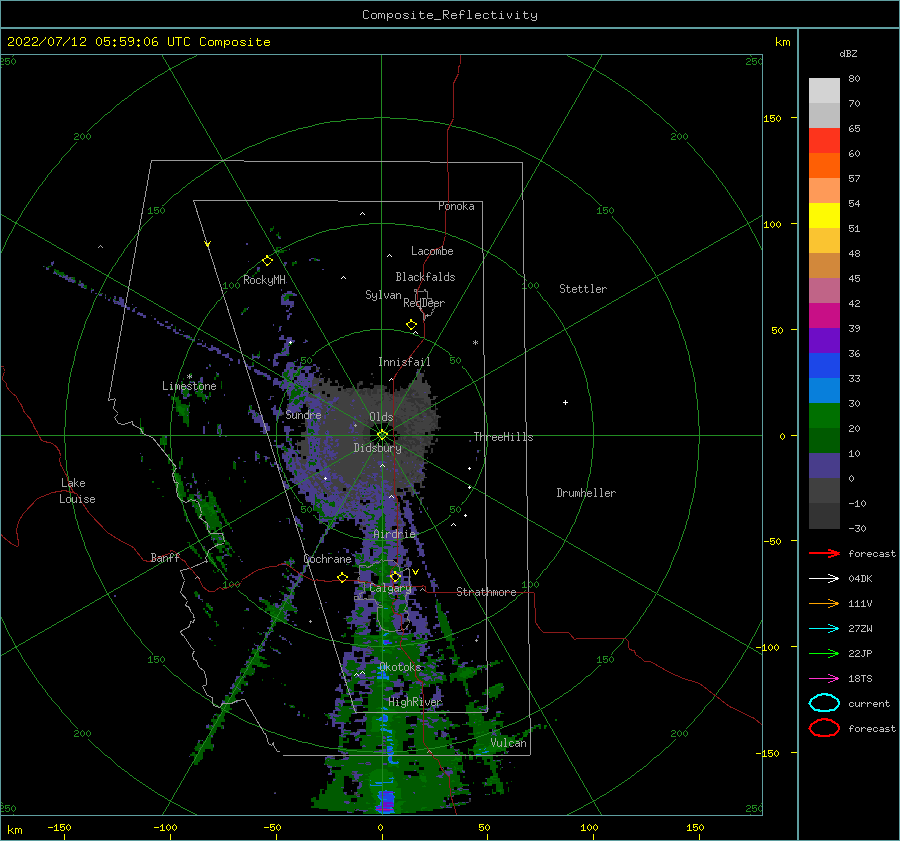Click the red forecast ellipse in legend
The image size is (900, 841).
(824, 728)
